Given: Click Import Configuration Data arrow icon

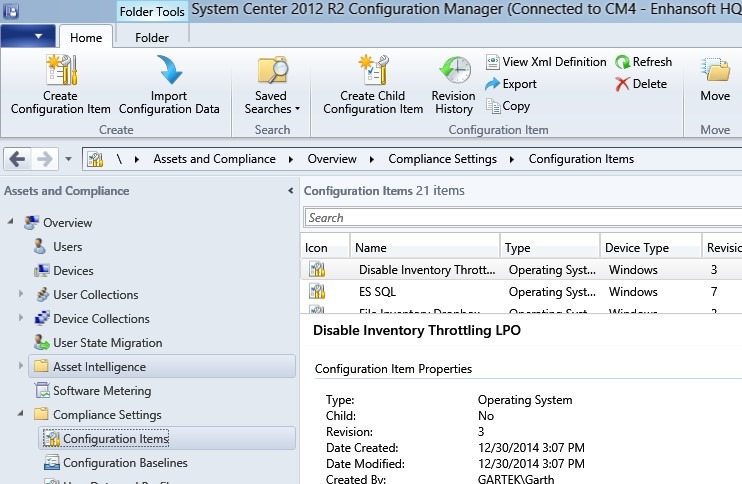Looking at the screenshot, I should (x=169, y=70).
